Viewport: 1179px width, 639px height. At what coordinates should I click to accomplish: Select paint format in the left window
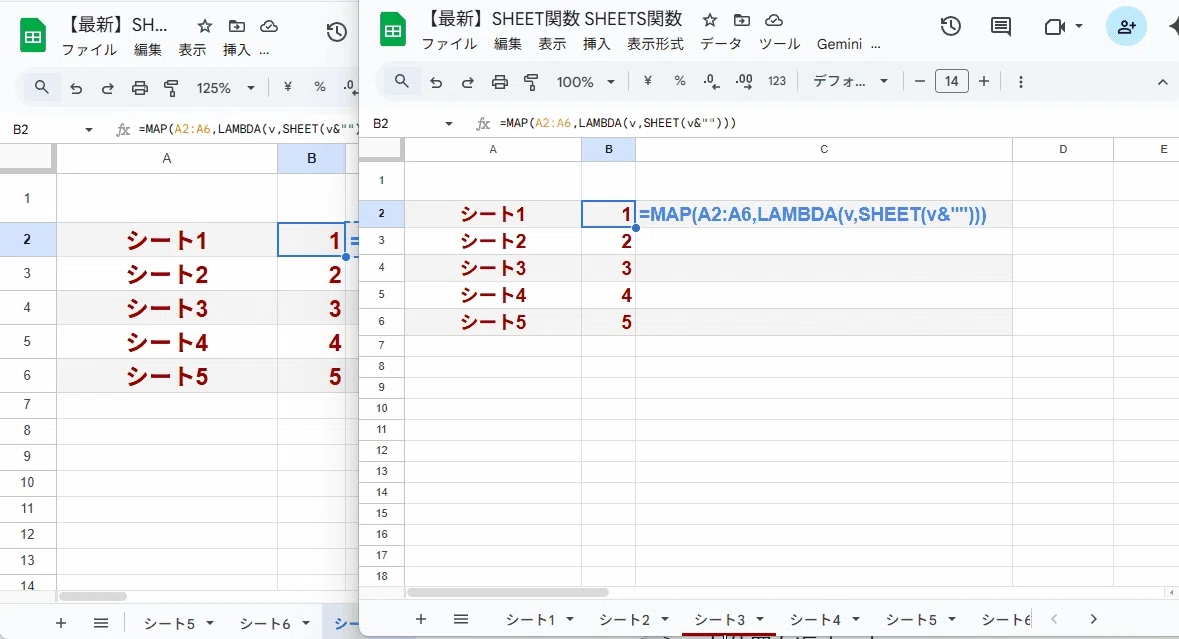171,88
